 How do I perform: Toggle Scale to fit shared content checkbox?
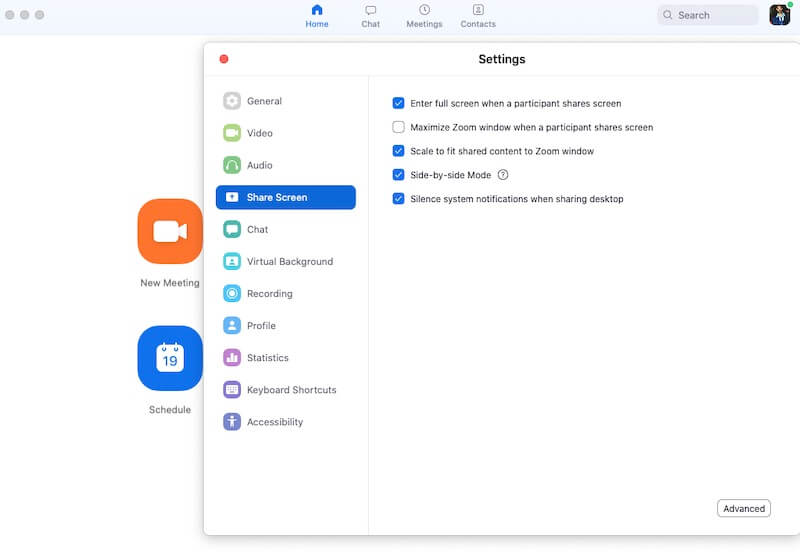[x=398, y=151]
